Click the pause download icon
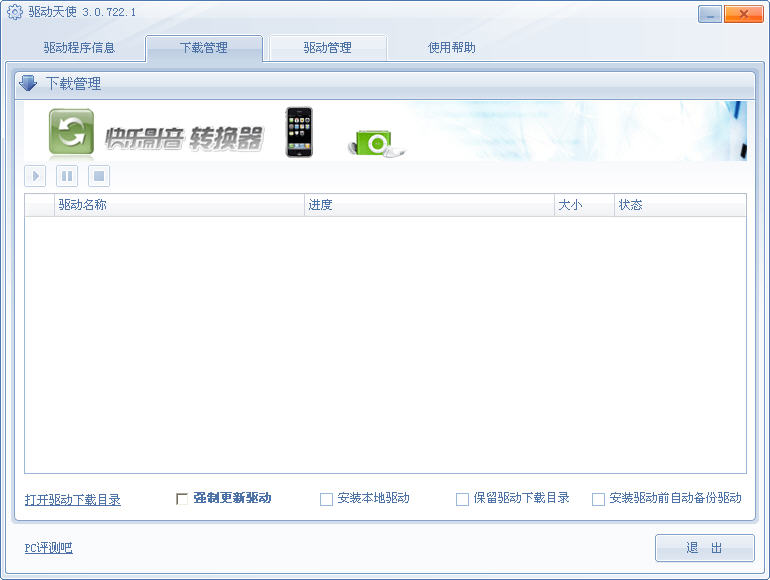Screen dimensions: 770x580 tap(67, 177)
